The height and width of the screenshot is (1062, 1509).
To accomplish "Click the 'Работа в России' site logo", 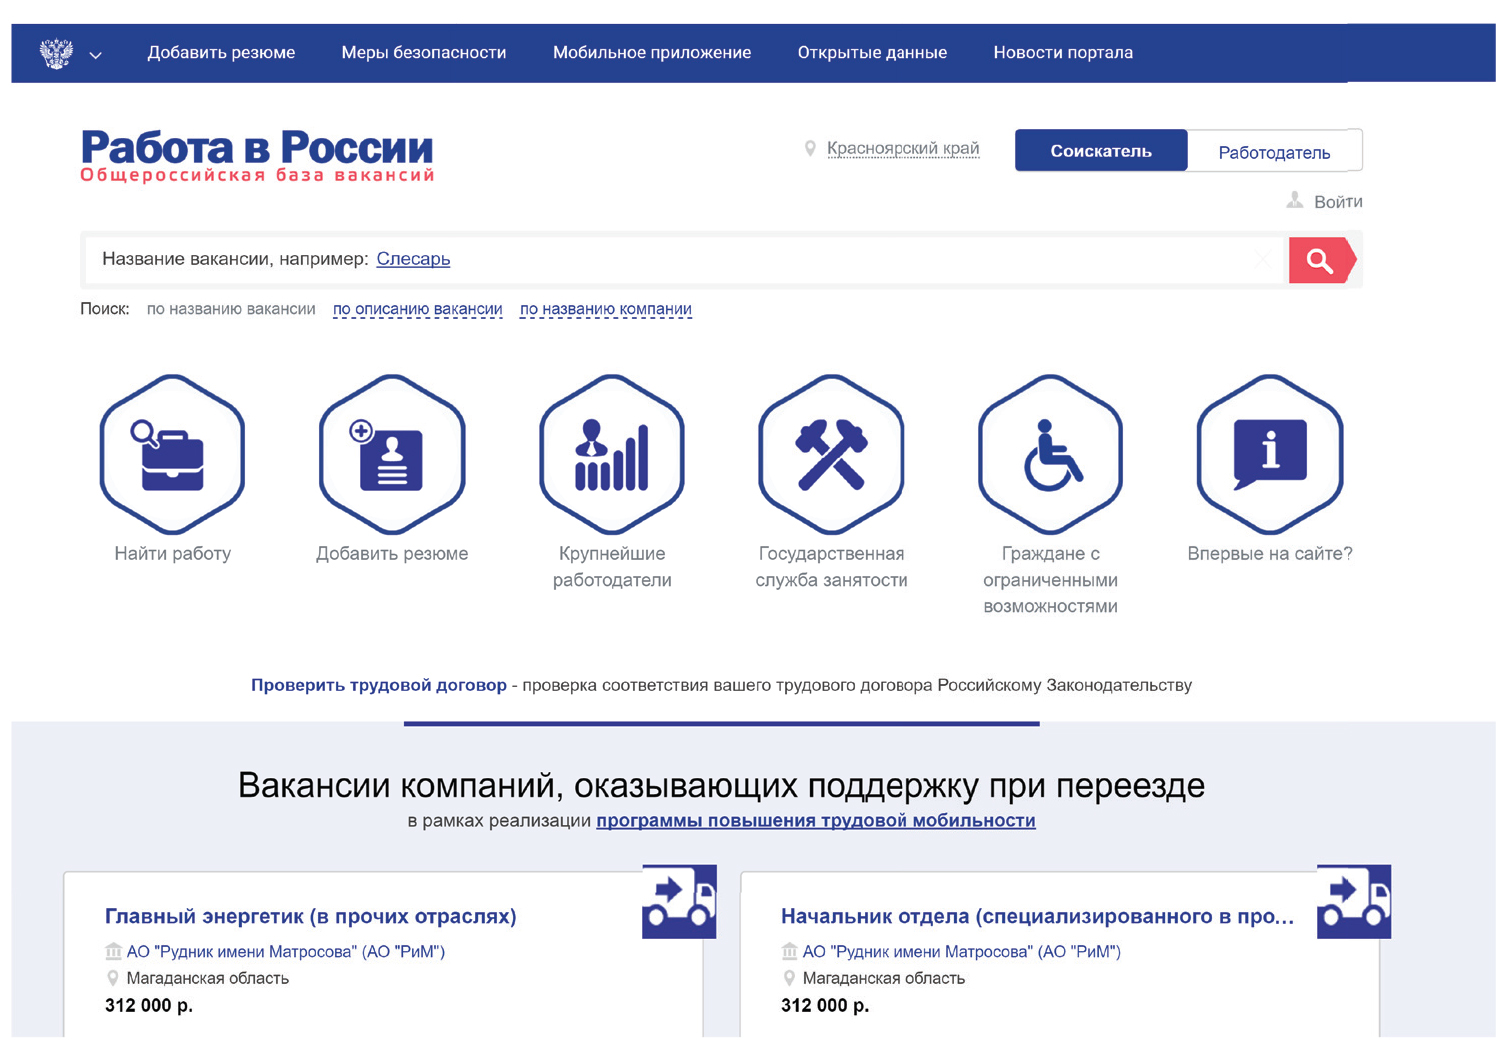I will pos(257,148).
